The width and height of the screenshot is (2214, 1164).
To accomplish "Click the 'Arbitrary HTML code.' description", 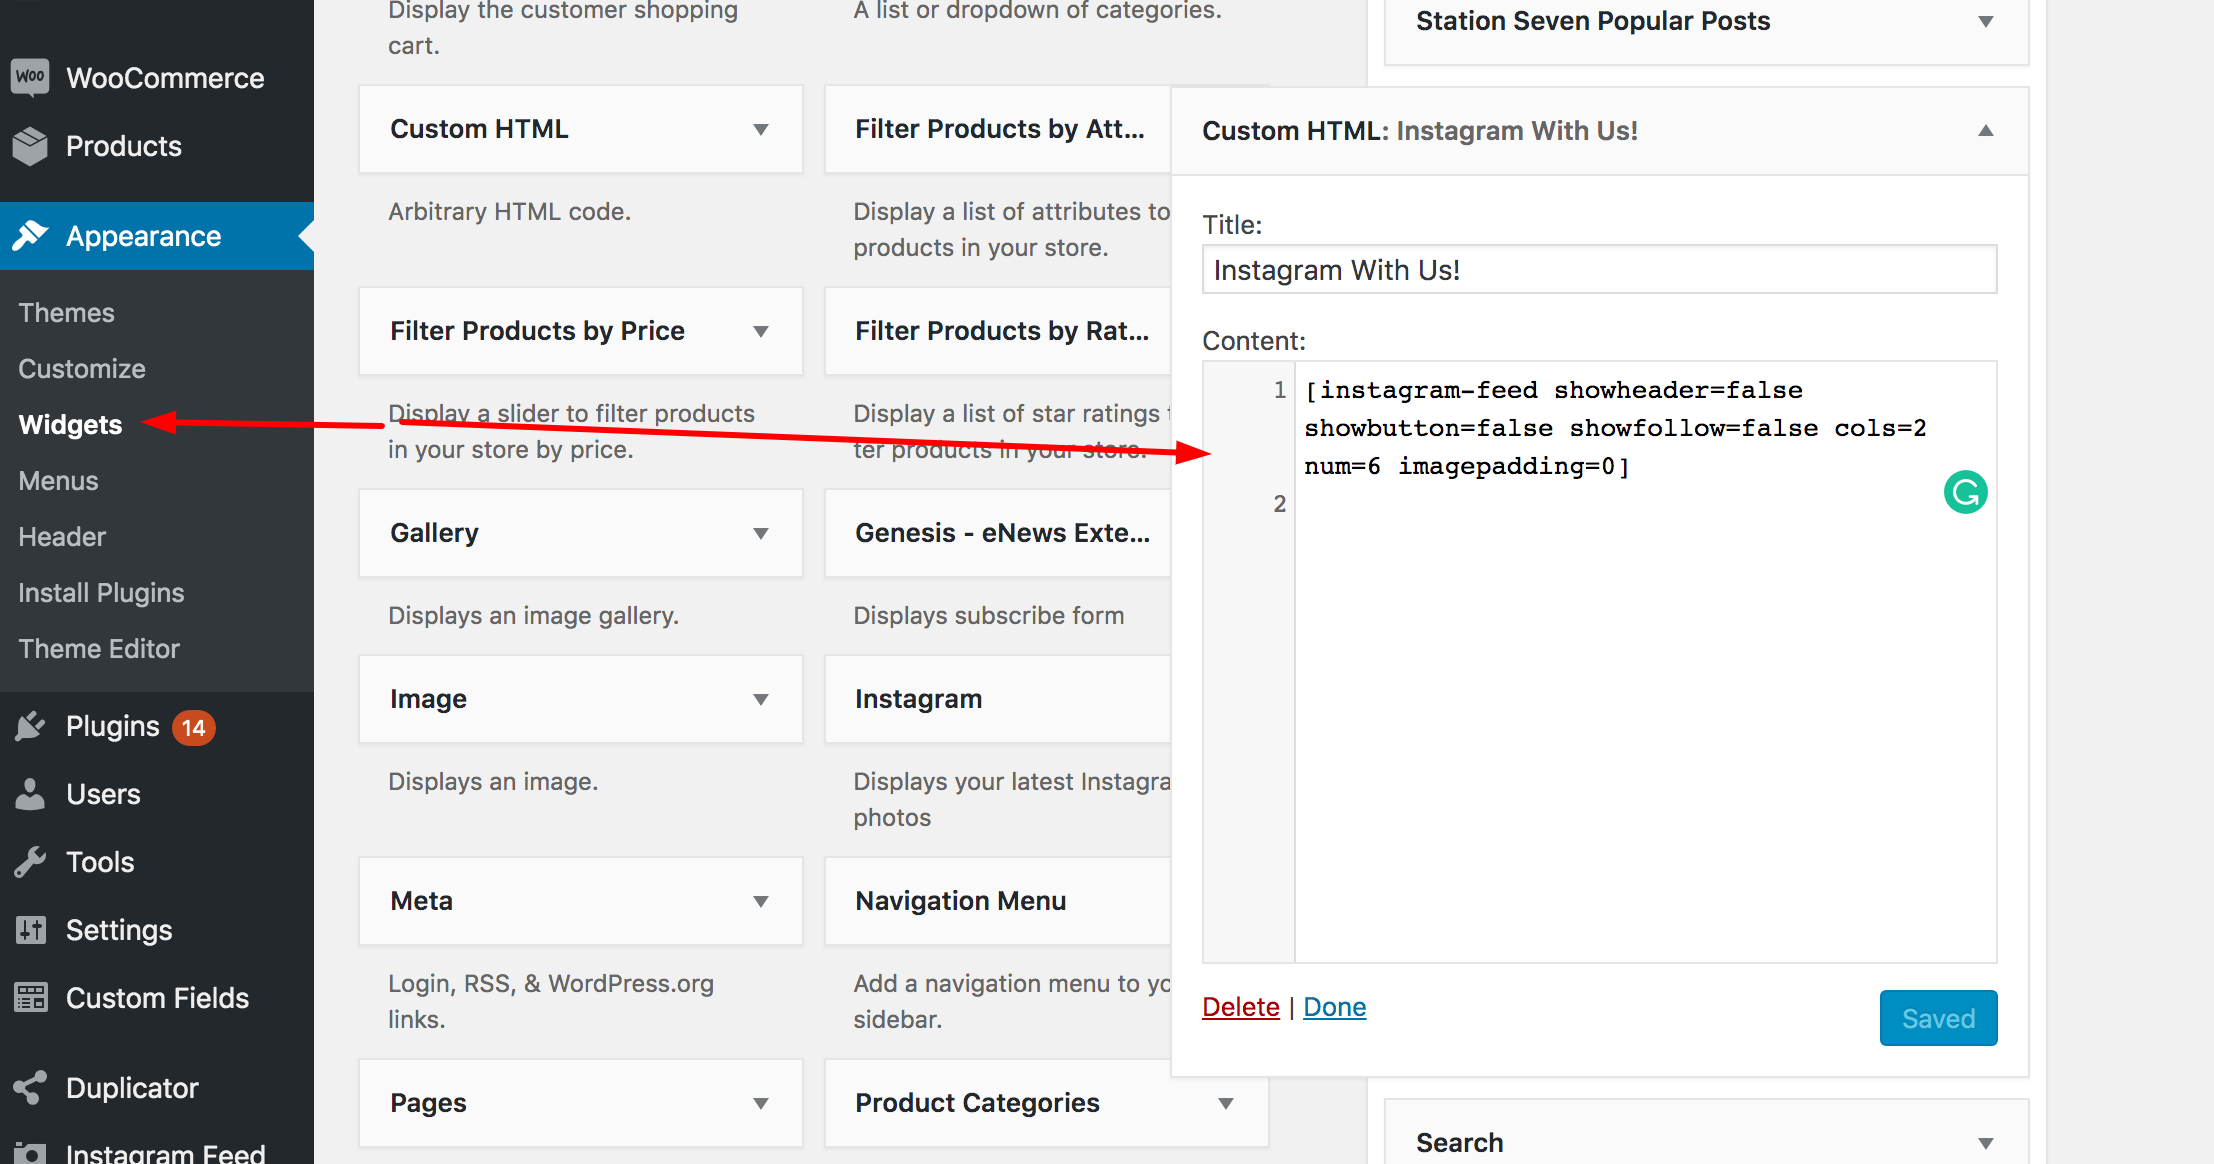I will point(509,212).
